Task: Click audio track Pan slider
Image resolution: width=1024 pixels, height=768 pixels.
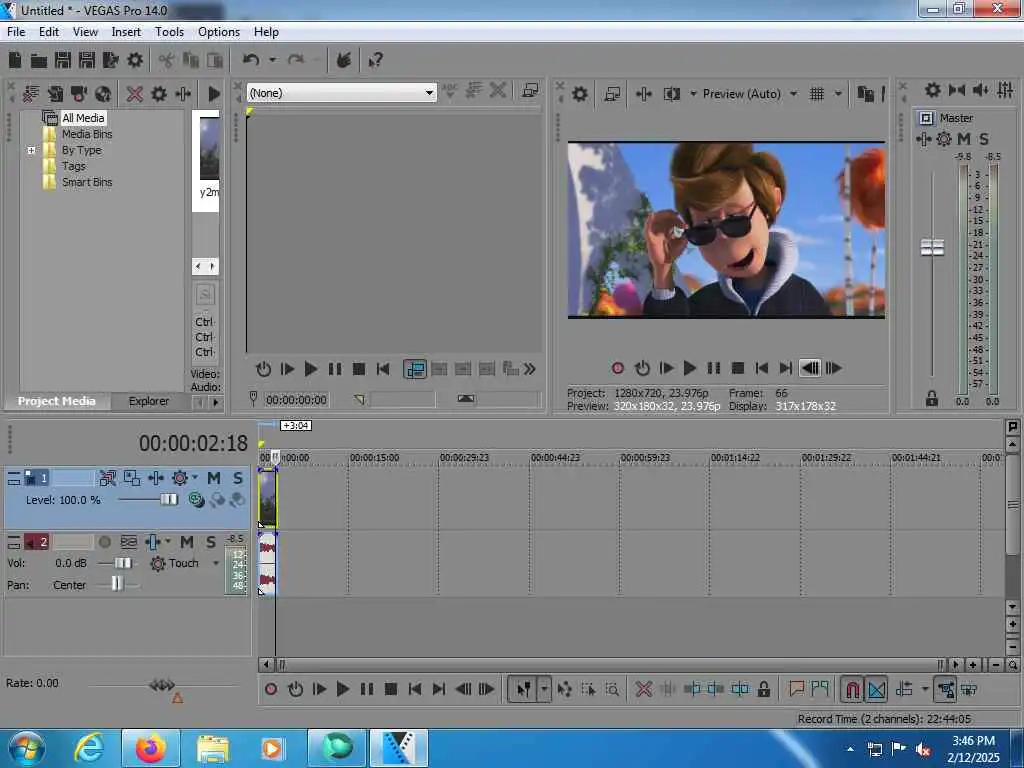Action: point(116,584)
